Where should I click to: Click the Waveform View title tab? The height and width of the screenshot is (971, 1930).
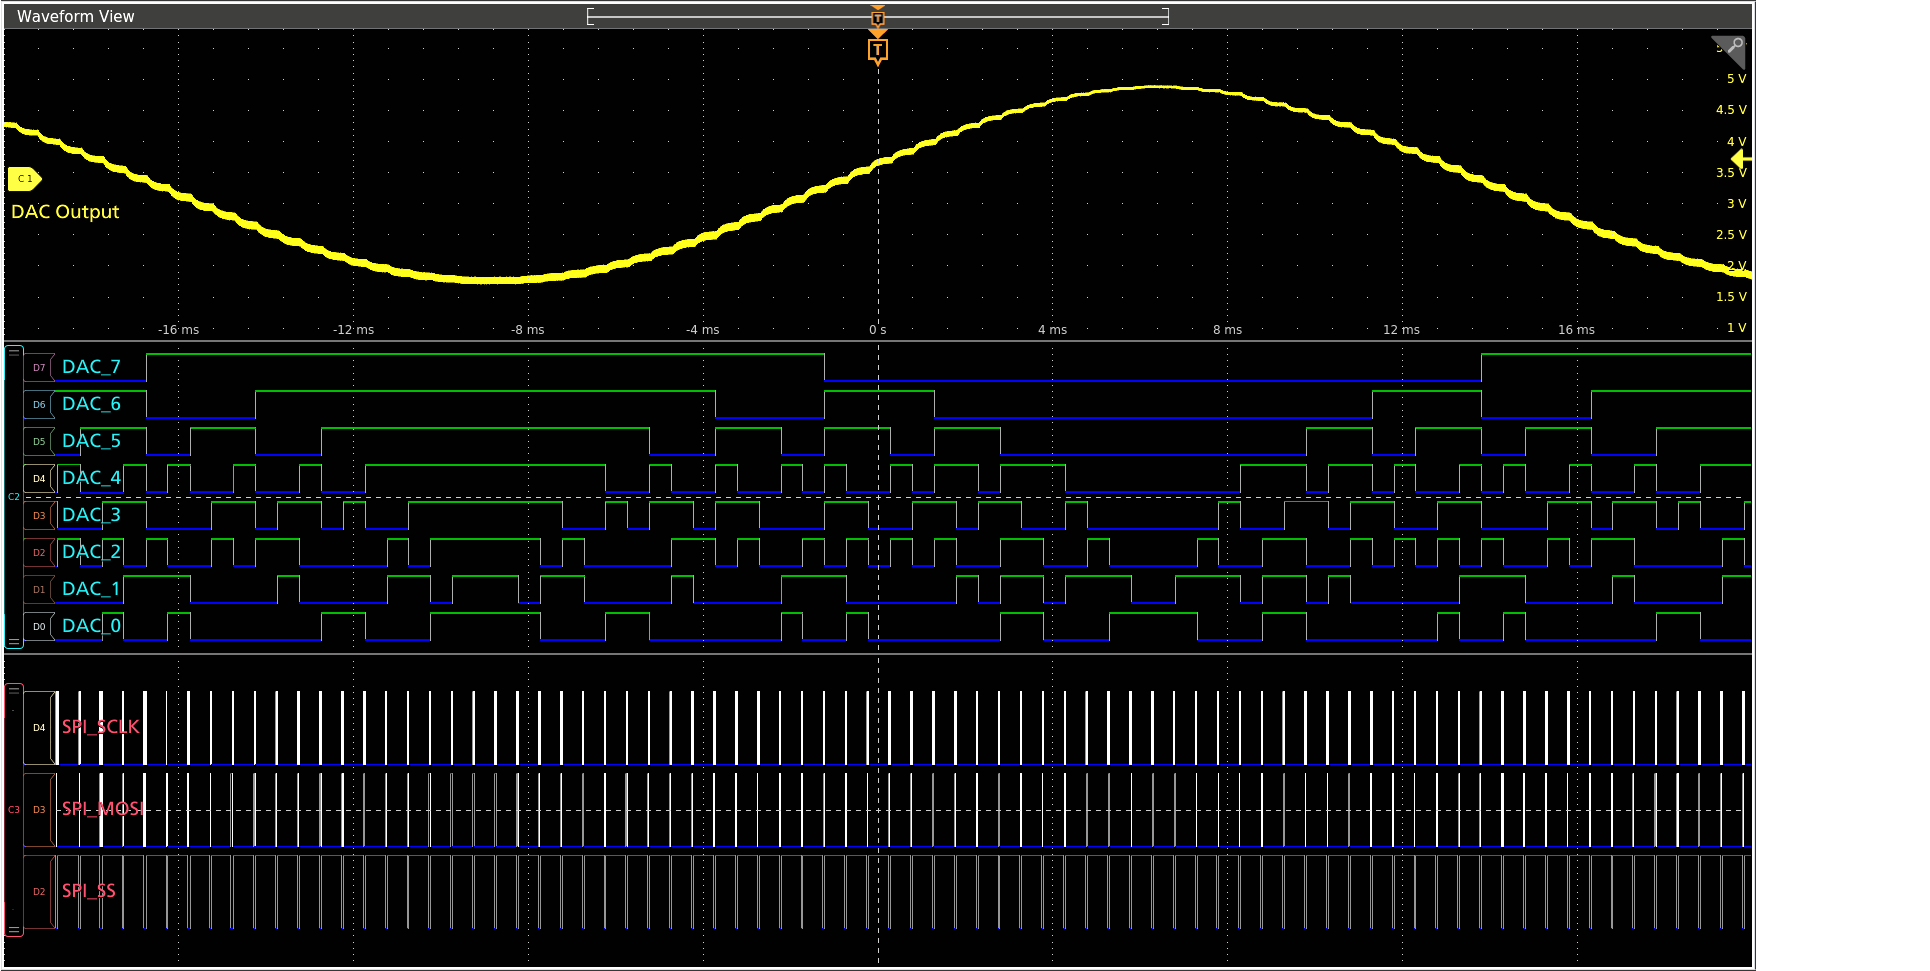[x=75, y=15]
